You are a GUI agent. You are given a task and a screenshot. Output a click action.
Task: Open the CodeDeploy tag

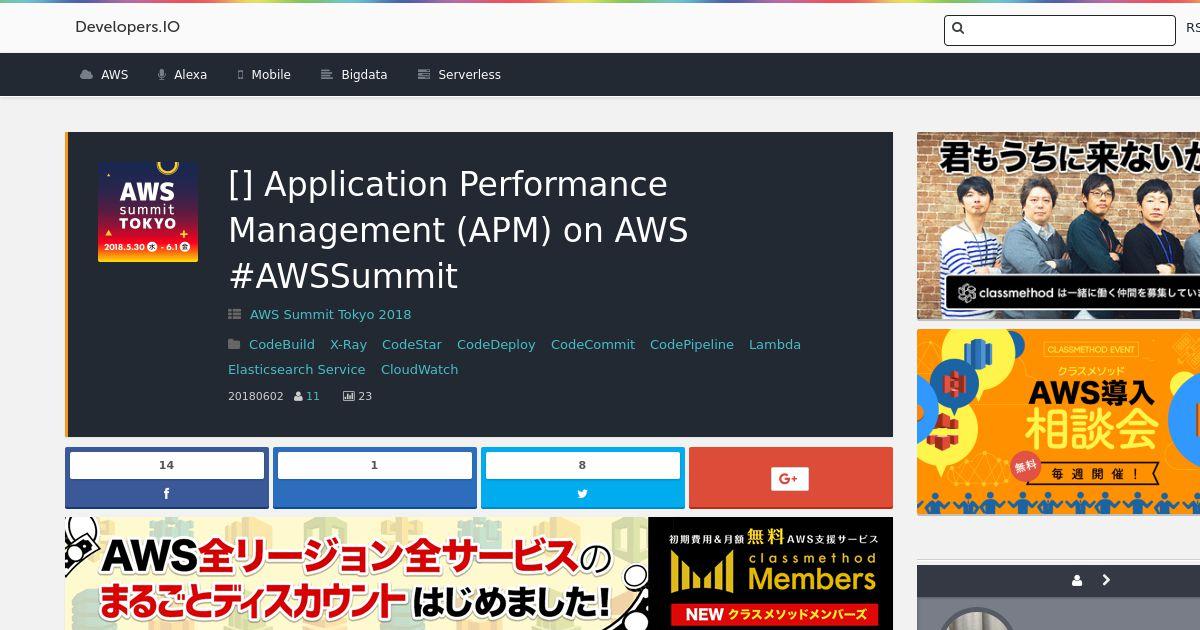coord(496,344)
